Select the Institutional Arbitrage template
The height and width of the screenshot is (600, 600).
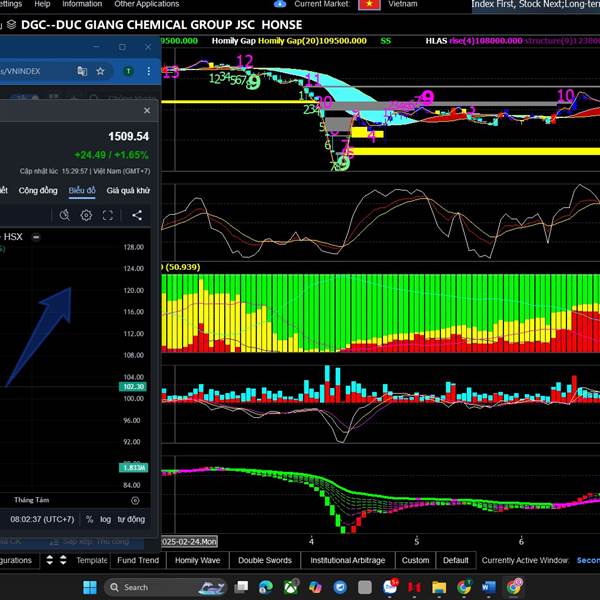click(x=348, y=560)
